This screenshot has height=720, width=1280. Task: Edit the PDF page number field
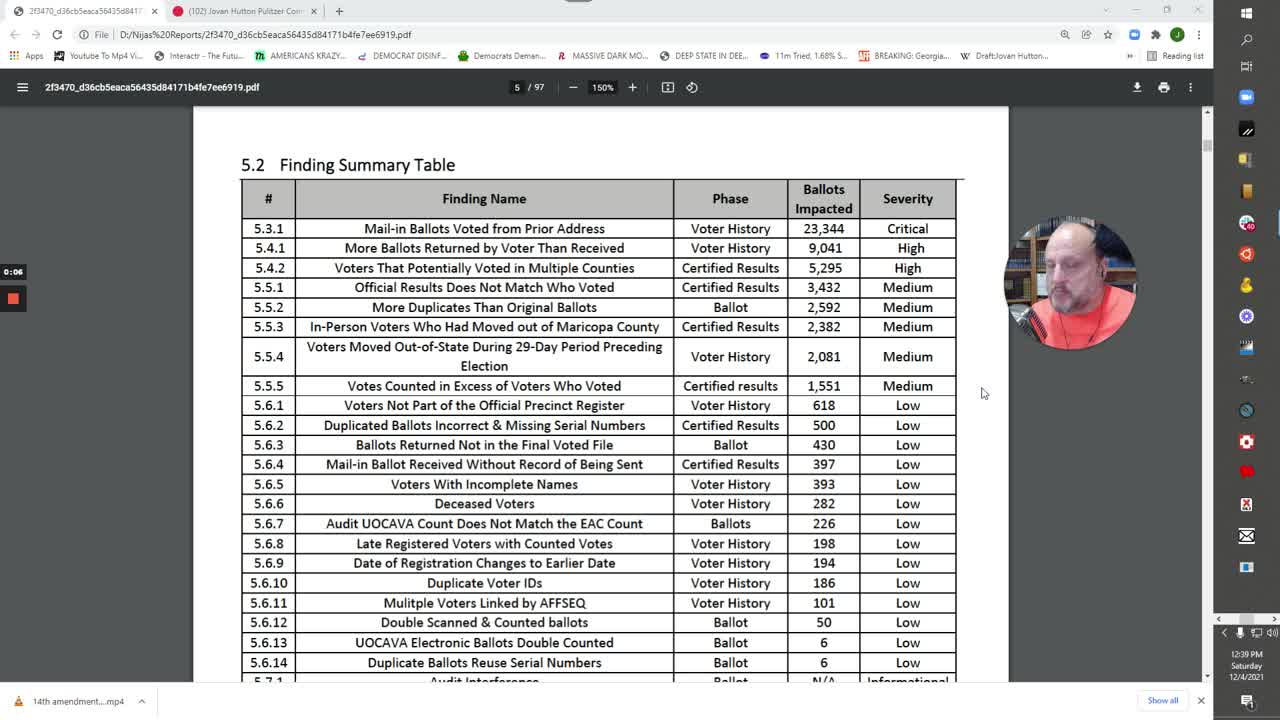pos(517,87)
